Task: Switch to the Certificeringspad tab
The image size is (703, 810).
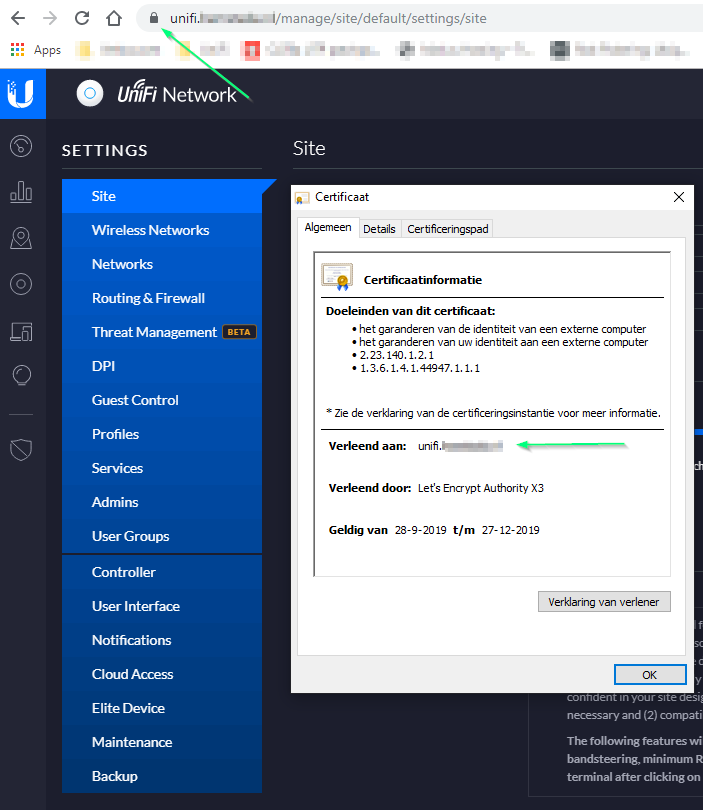Action: coord(447,229)
